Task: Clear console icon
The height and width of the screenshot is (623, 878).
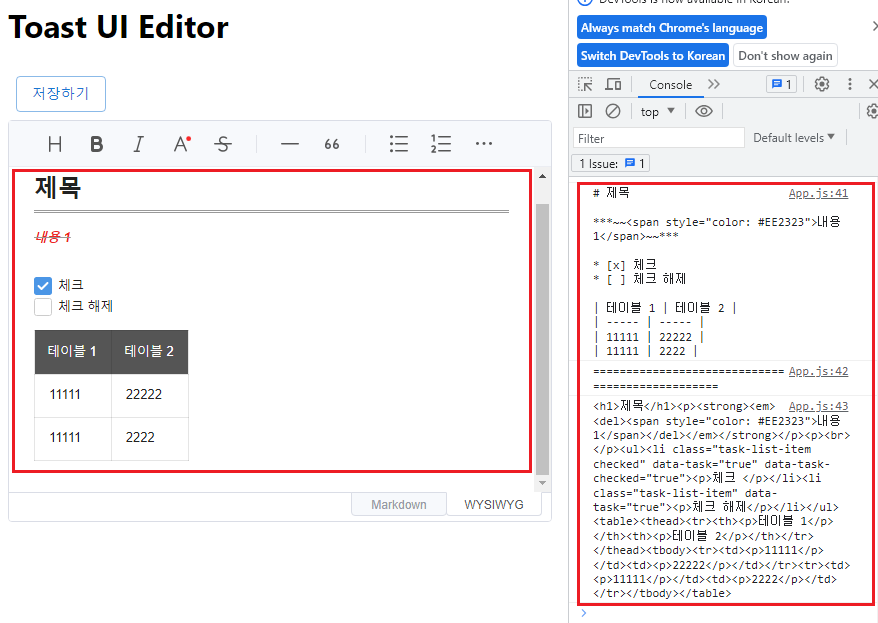Action: click(613, 111)
